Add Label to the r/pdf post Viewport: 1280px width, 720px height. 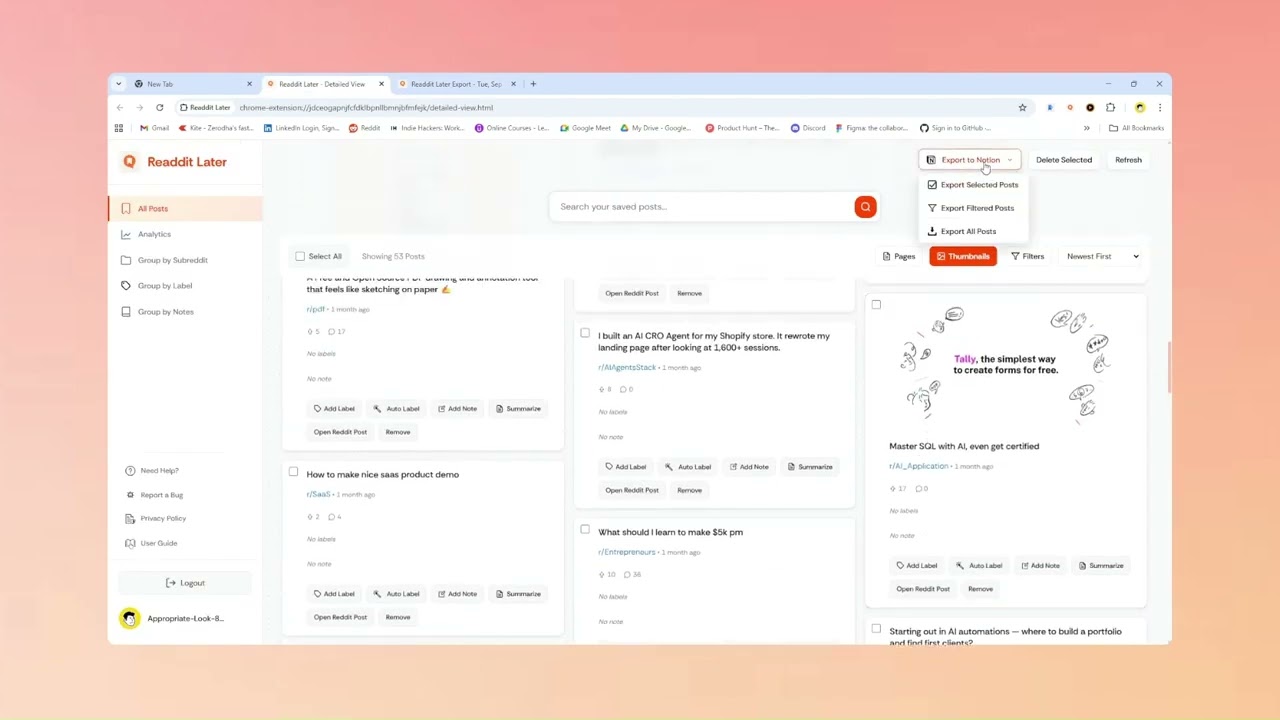(334, 409)
